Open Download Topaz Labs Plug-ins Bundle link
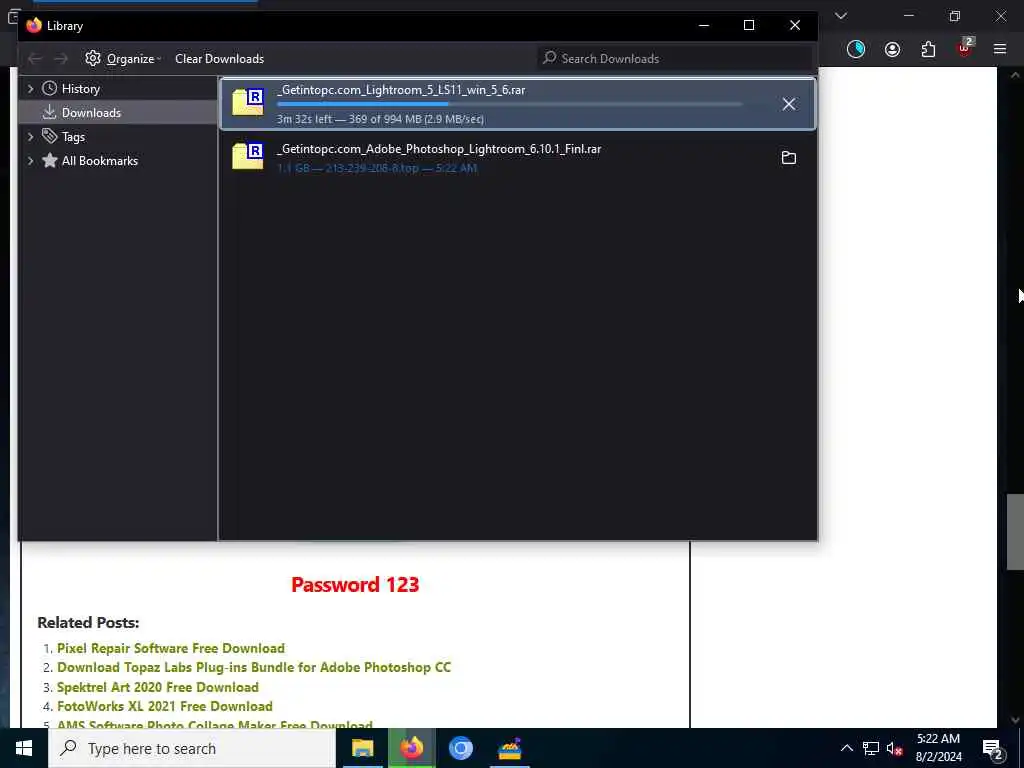The height and width of the screenshot is (768, 1024). [x=254, y=667]
